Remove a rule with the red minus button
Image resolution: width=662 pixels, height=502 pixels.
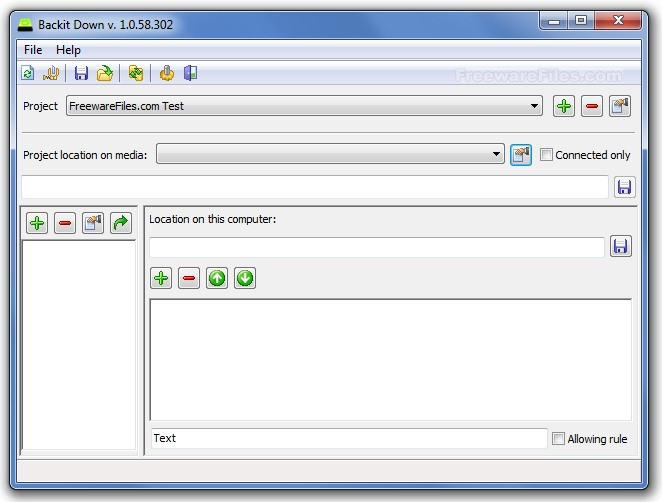click(x=189, y=278)
